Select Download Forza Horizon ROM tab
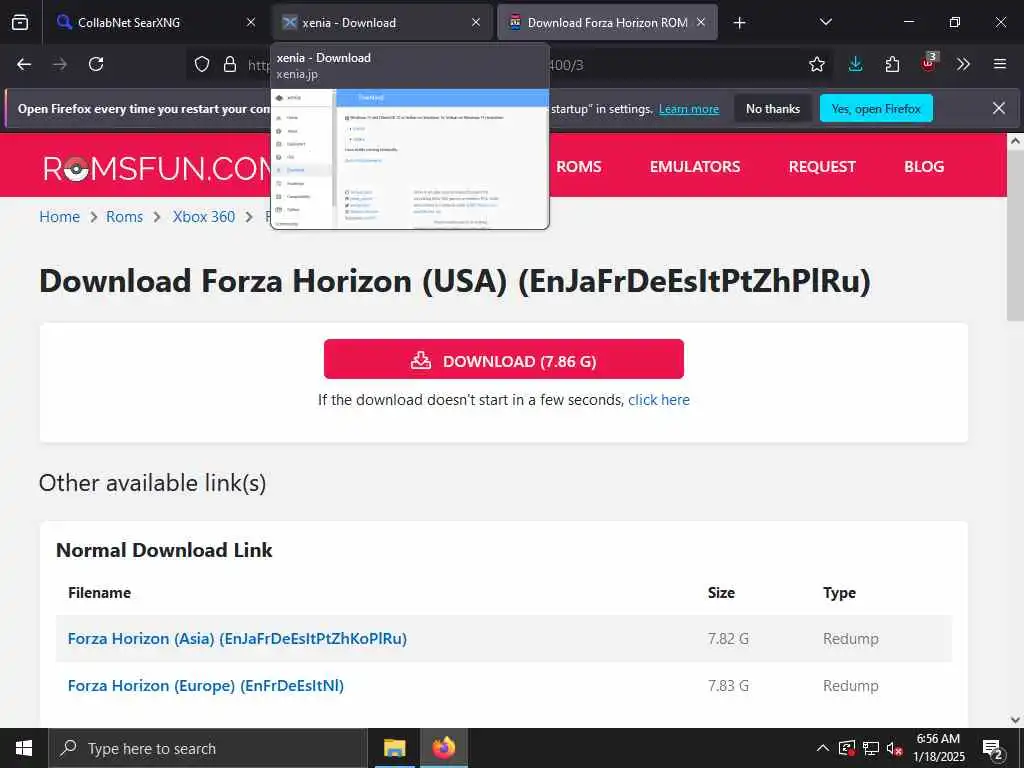Image resolution: width=1024 pixels, height=768 pixels. [607, 22]
